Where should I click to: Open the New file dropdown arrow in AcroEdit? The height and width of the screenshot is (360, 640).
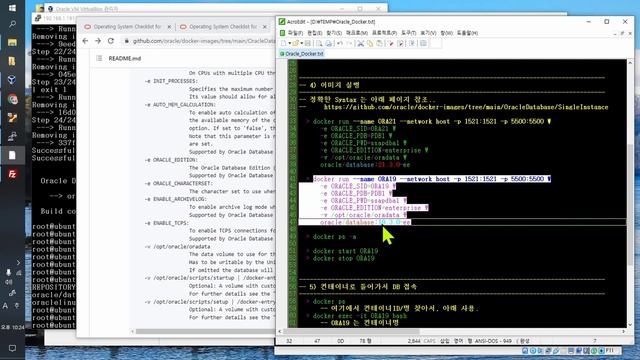tap(290, 43)
